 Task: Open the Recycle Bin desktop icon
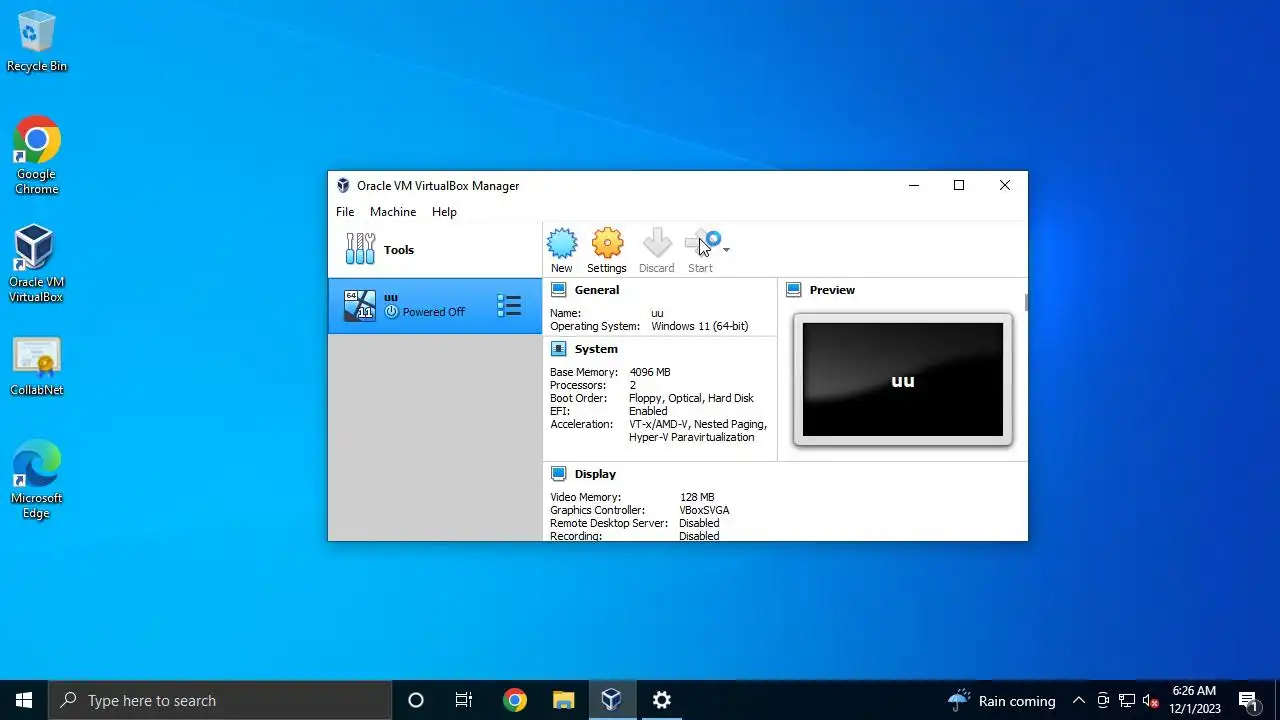pos(37,42)
